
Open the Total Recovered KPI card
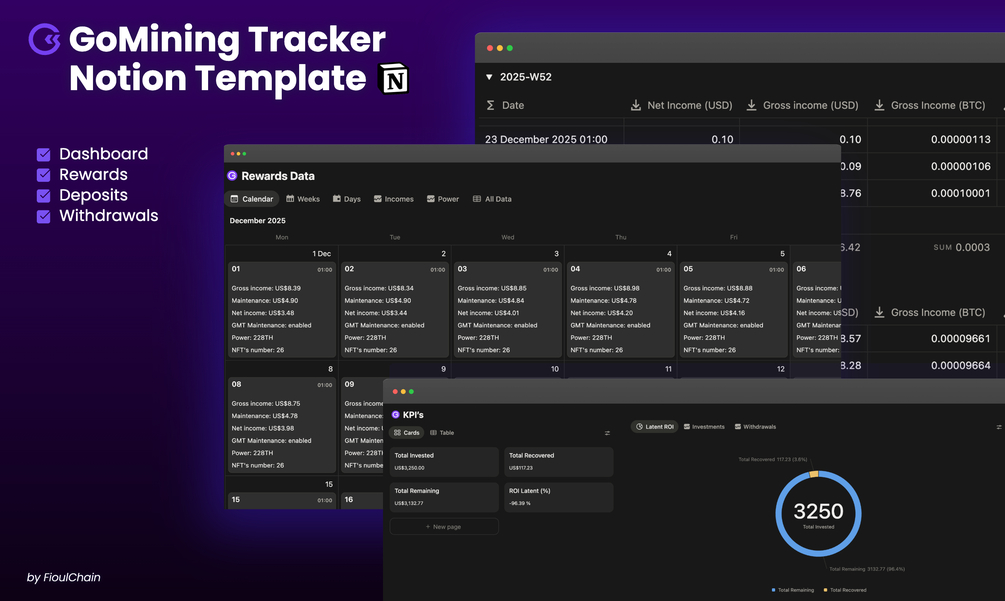[x=559, y=461]
